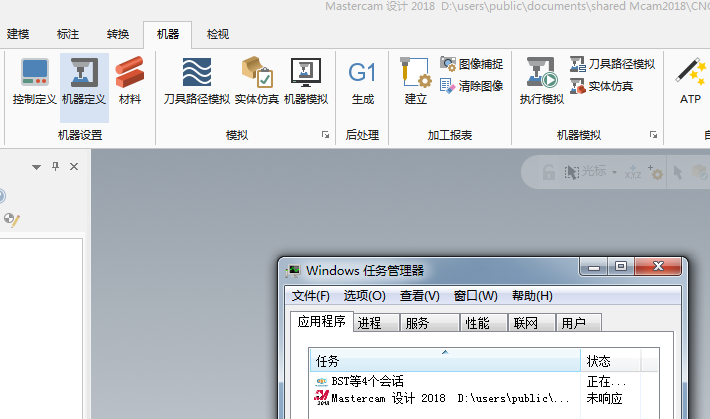Start 实体仿真 in the 模拟 group

tap(257, 82)
